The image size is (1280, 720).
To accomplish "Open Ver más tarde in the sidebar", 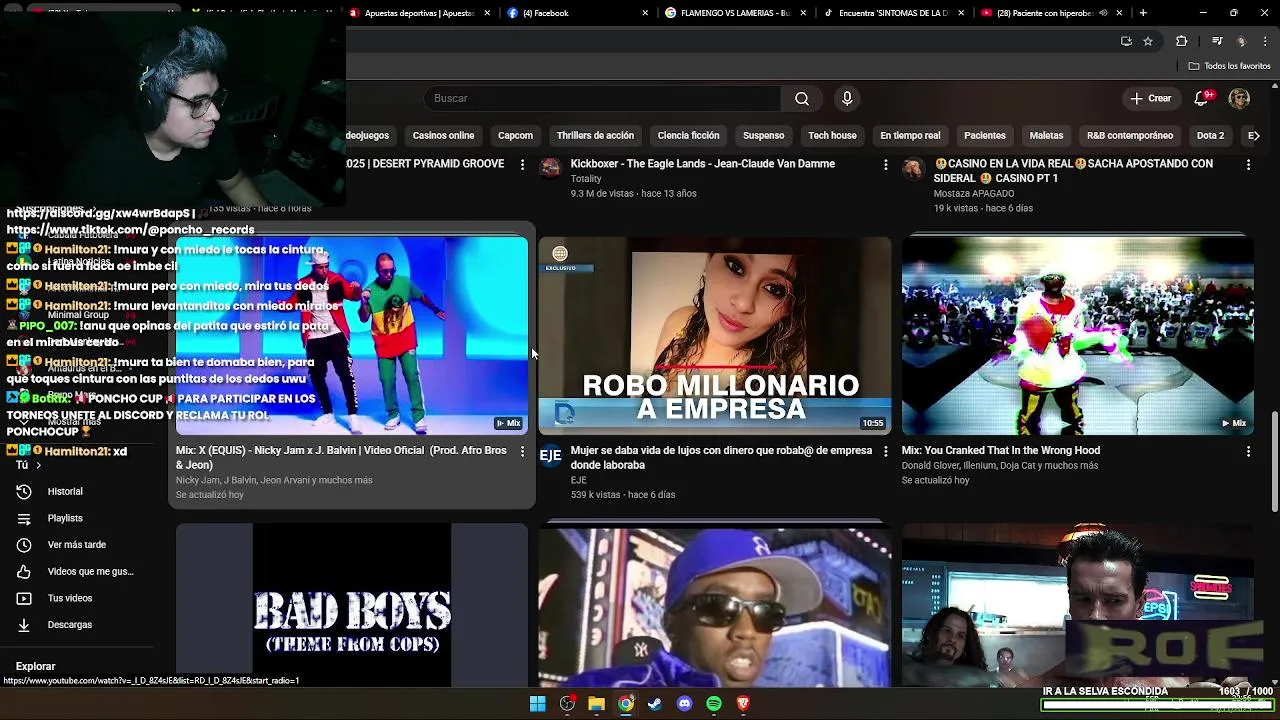I will [77, 544].
